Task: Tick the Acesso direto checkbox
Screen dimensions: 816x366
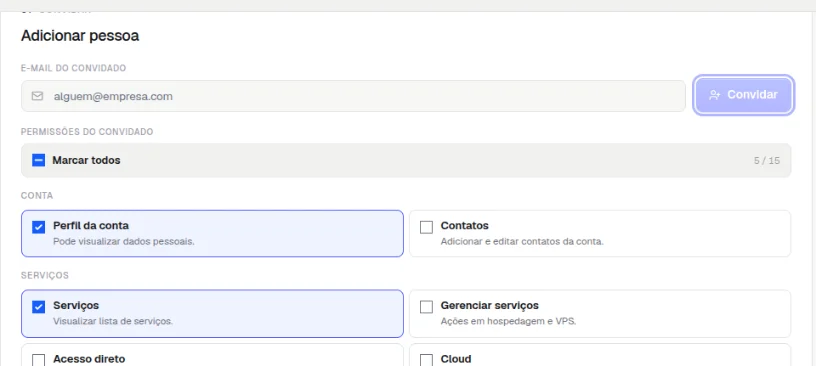Action: [x=39, y=360]
